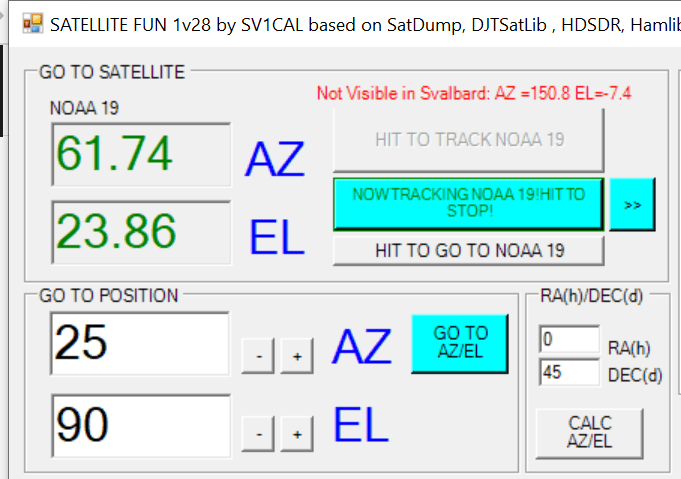Click the red Not Visible in Svalbard status
681x479 pixels.
[474, 94]
